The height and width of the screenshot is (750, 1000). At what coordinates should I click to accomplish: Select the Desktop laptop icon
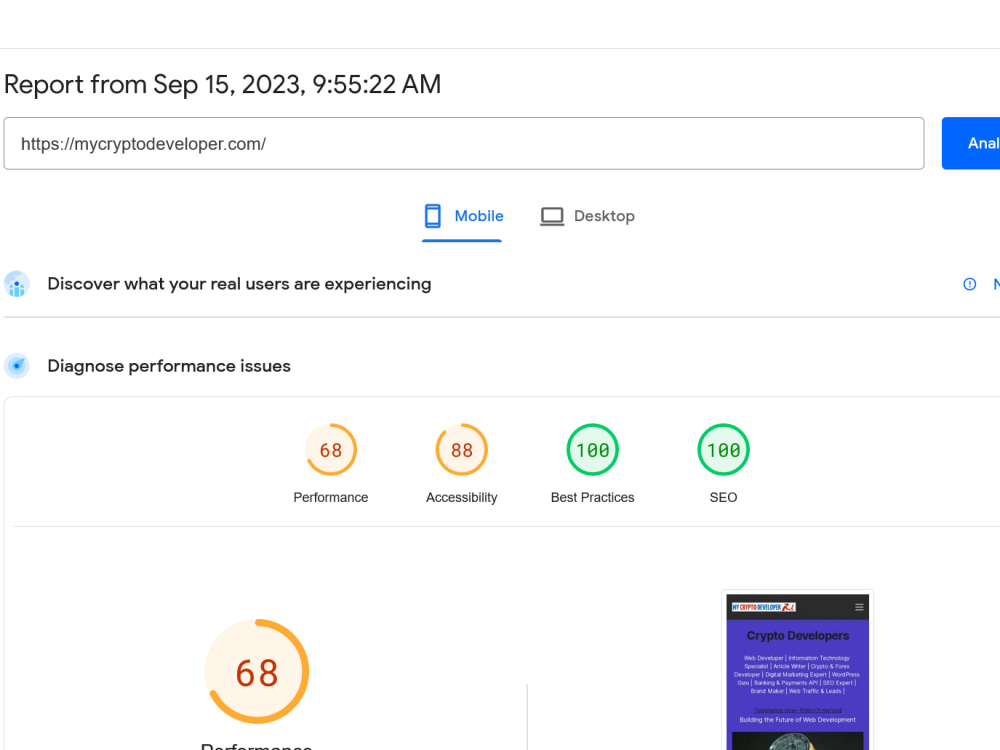[552, 216]
